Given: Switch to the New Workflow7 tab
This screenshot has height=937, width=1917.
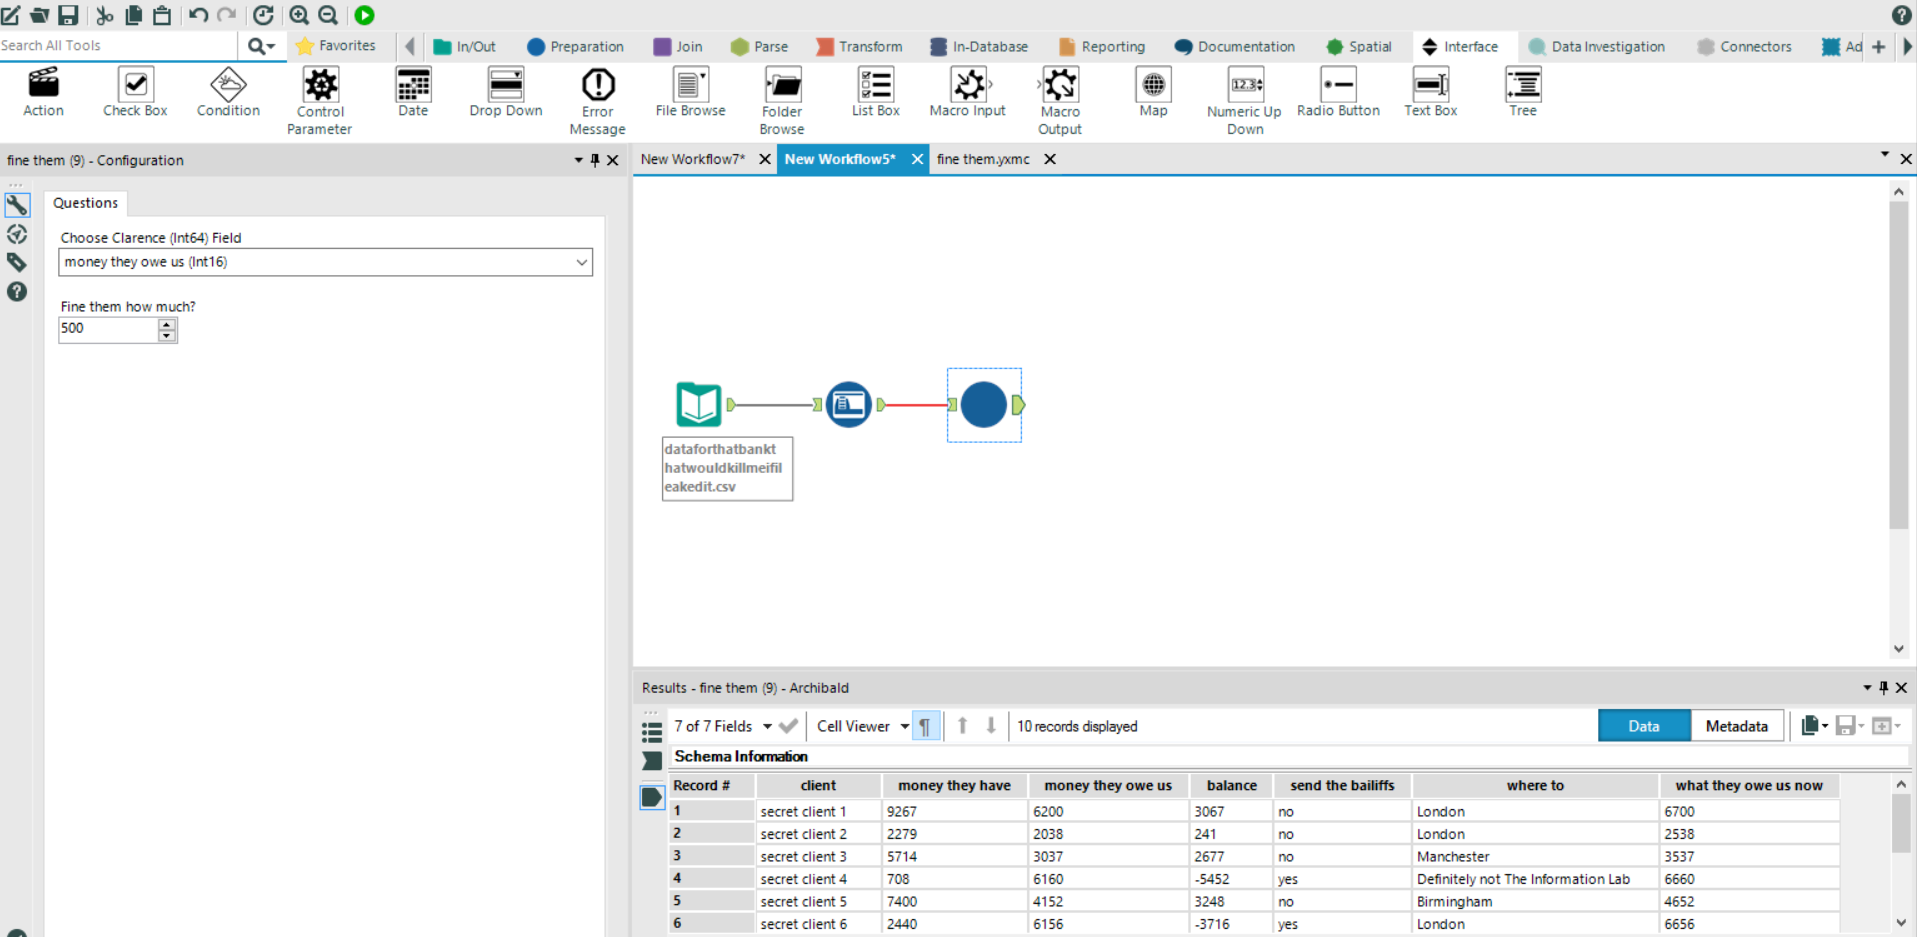Looking at the screenshot, I should point(693,159).
